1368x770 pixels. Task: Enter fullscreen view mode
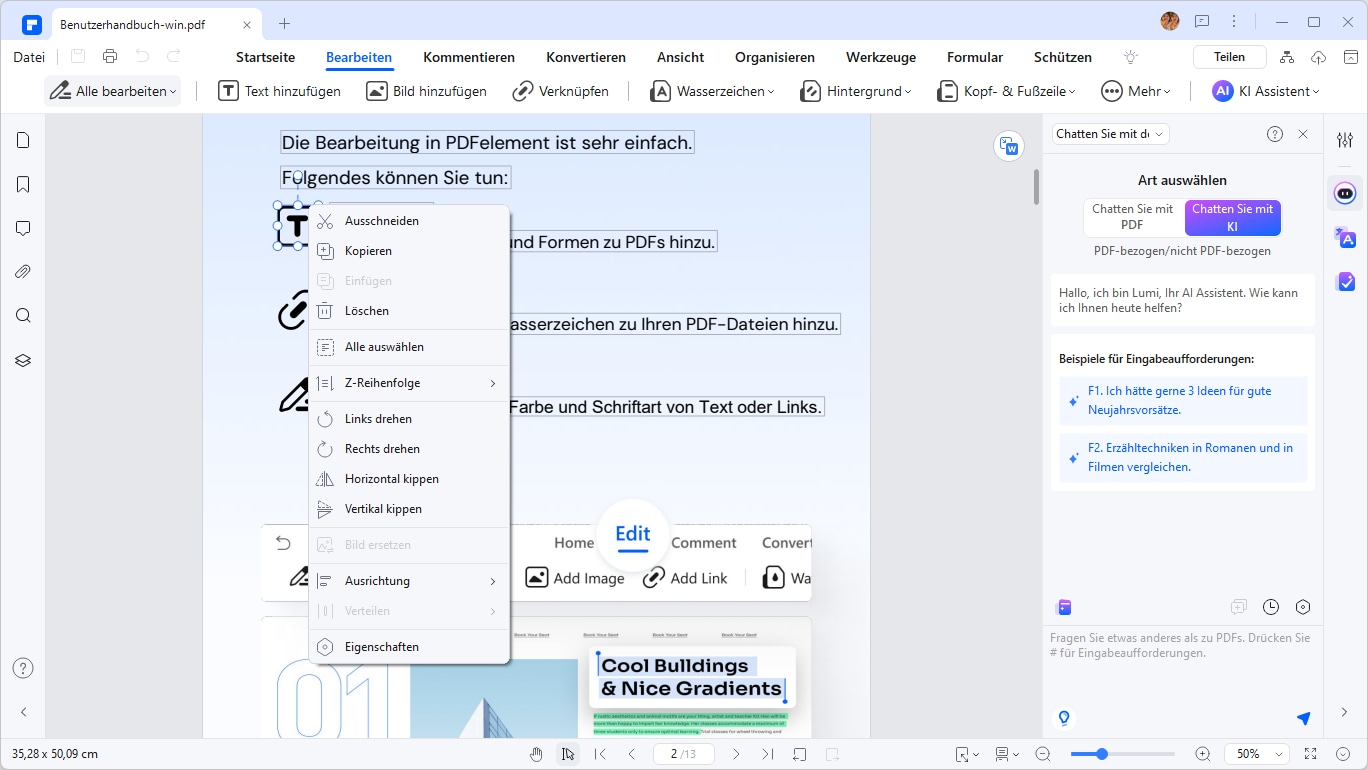(1311, 754)
